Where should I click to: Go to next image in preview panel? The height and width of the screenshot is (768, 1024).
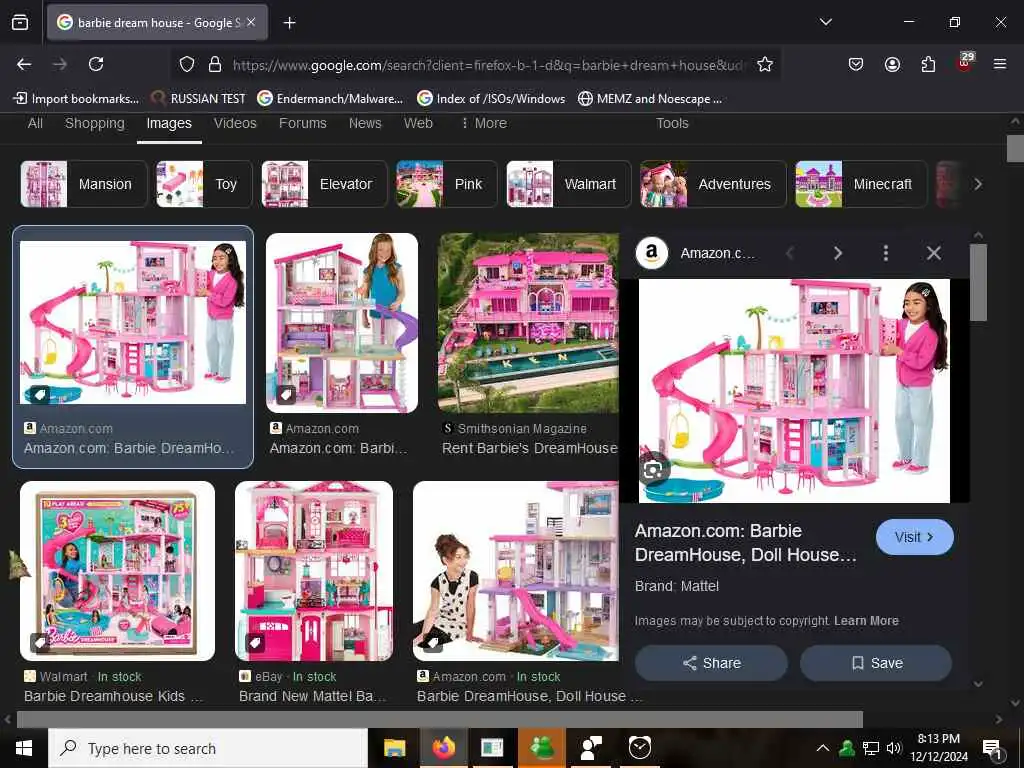coord(838,253)
